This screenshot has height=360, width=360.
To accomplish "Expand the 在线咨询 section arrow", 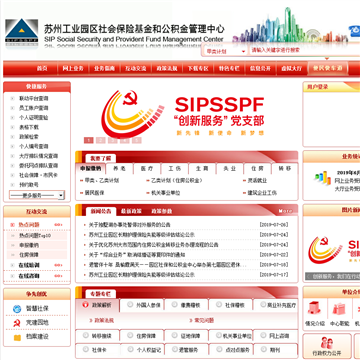I will (59, 276).
